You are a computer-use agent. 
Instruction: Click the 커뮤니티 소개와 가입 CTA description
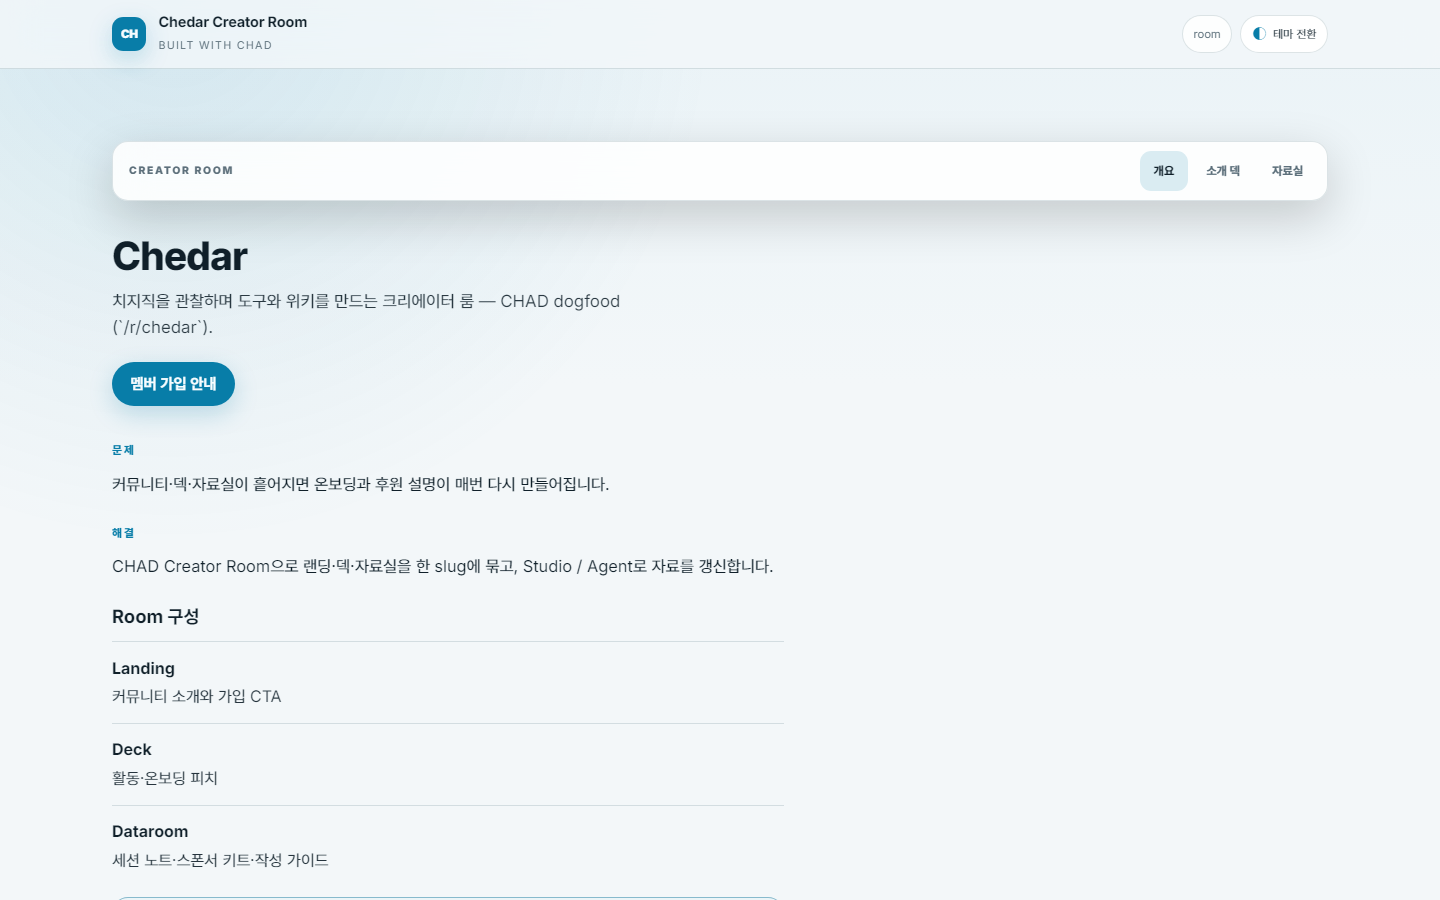(x=197, y=696)
